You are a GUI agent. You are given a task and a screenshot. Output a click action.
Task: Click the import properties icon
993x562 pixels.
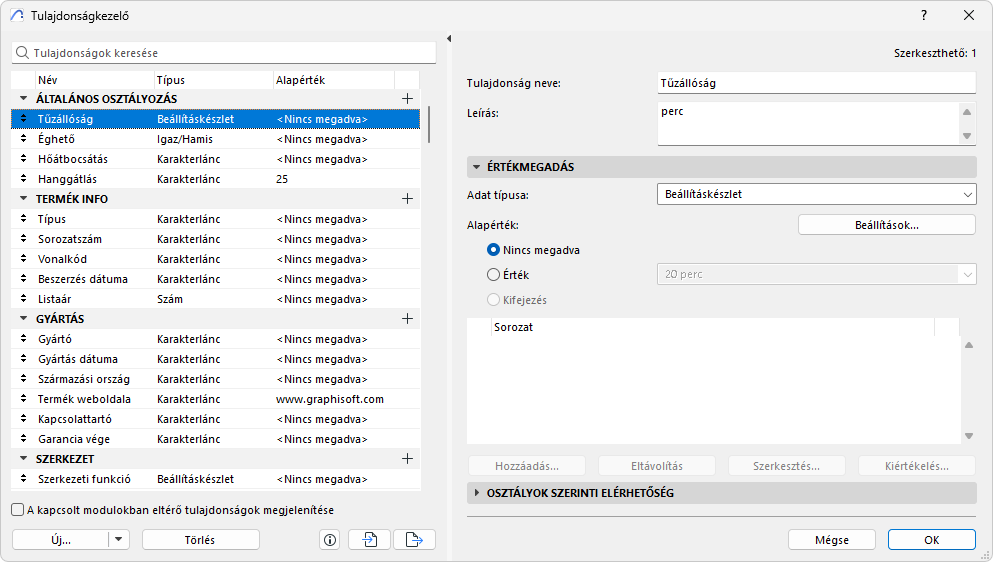click(x=370, y=540)
